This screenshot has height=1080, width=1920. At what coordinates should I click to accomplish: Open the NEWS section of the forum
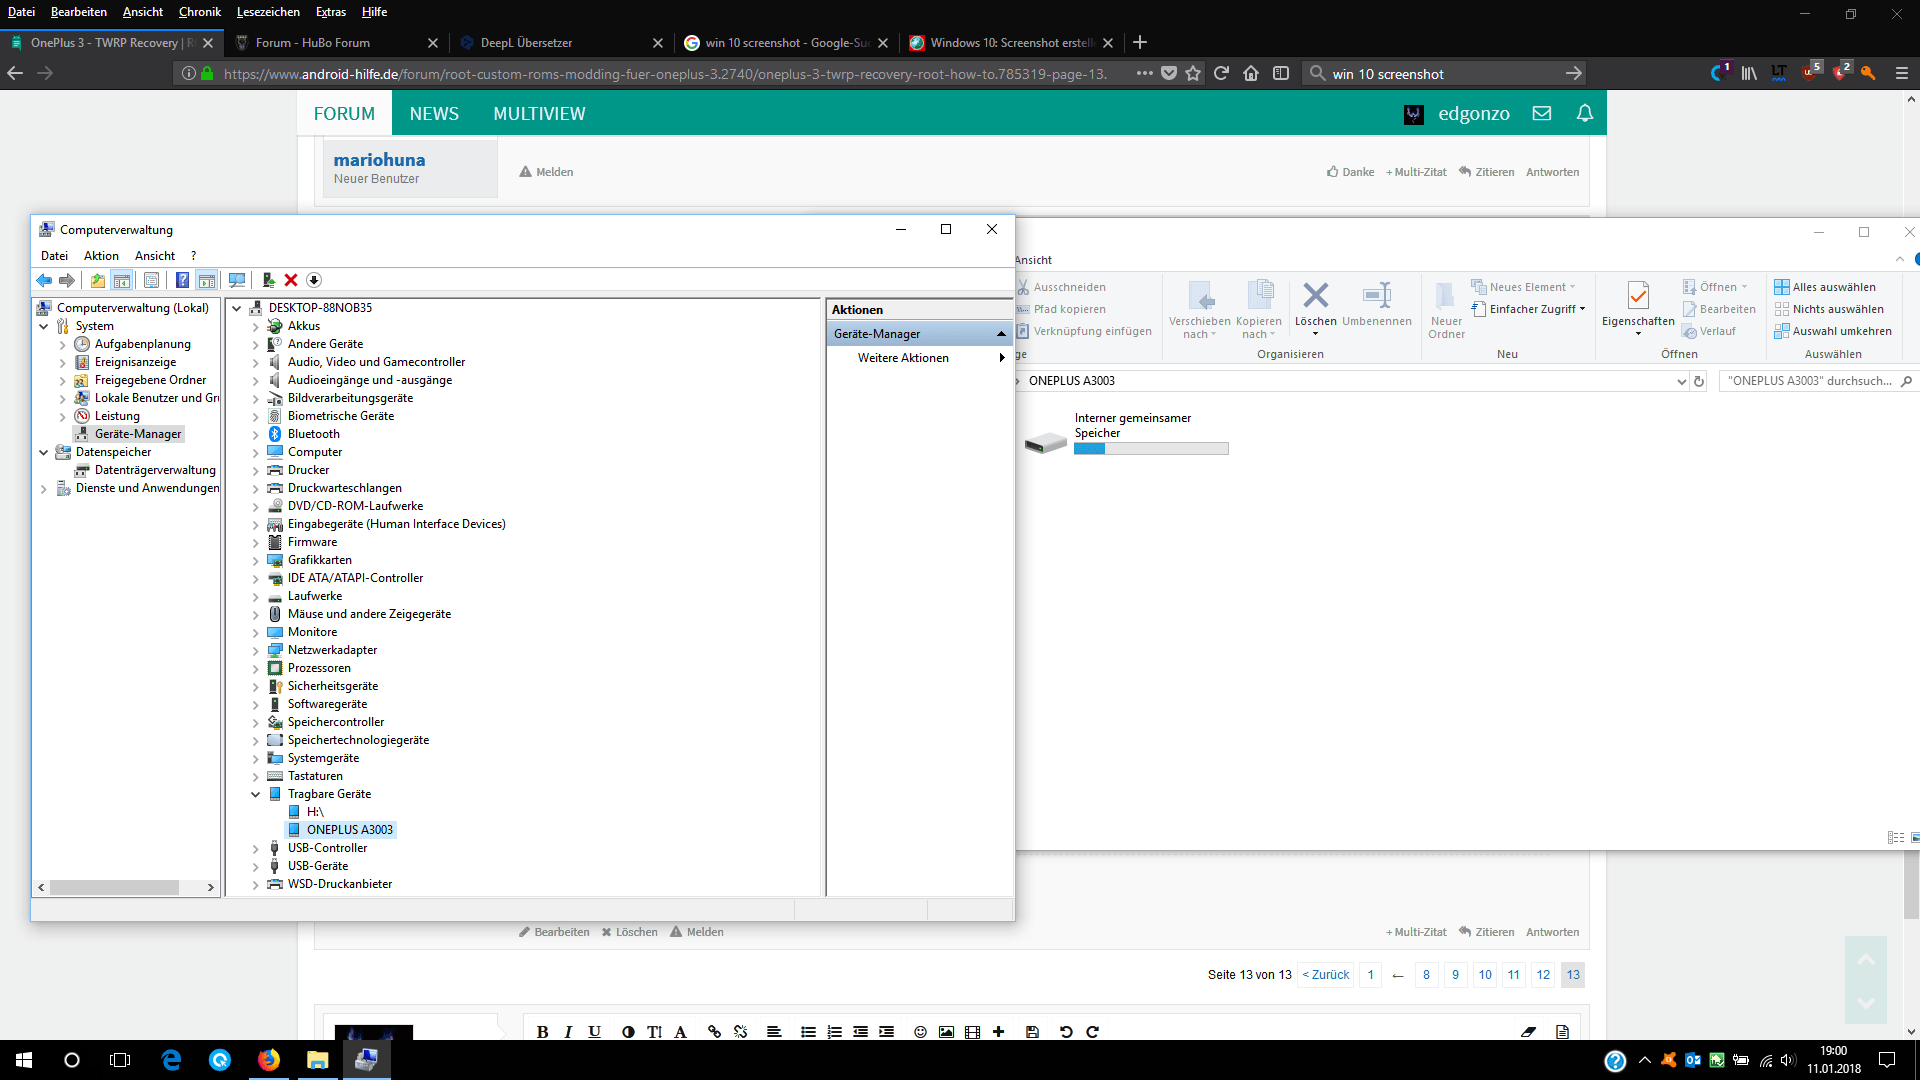point(434,114)
